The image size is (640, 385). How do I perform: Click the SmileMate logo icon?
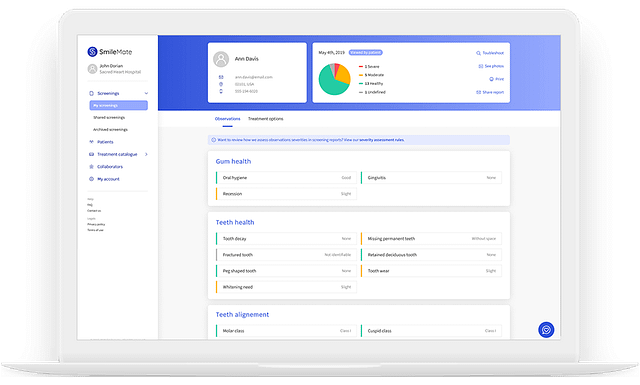tap(92, 51)
